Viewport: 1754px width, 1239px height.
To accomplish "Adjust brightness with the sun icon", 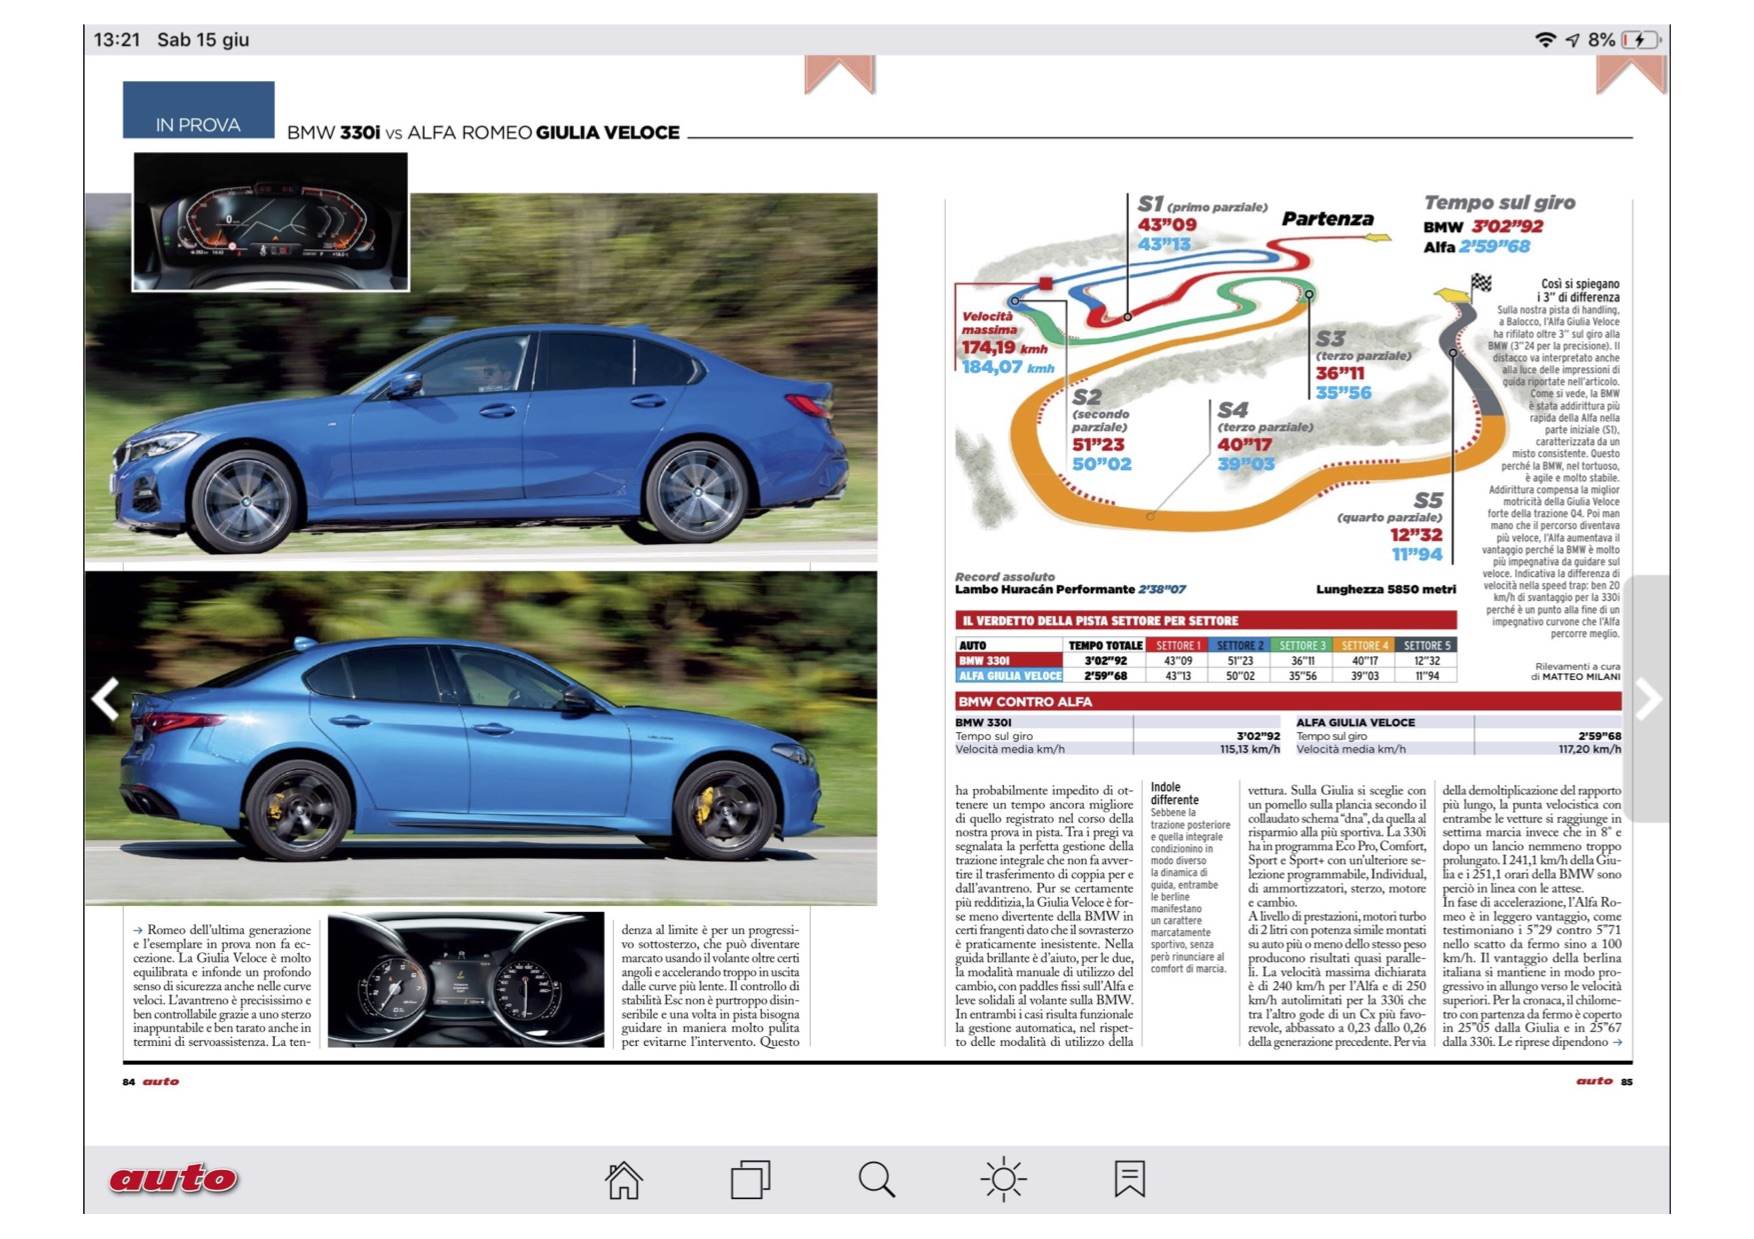I will (1003, 1180).
